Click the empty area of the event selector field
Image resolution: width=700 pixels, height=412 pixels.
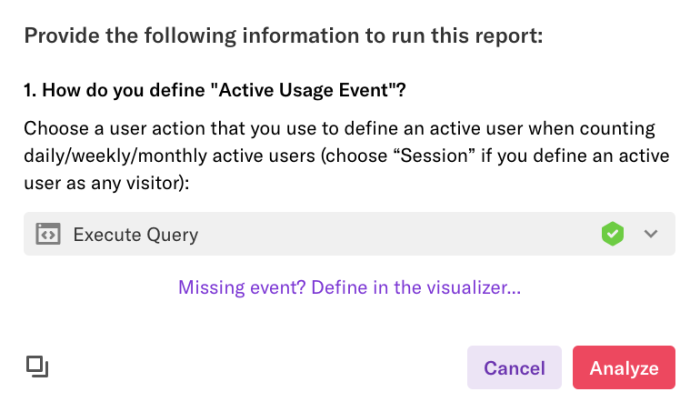tap(397, 234)
